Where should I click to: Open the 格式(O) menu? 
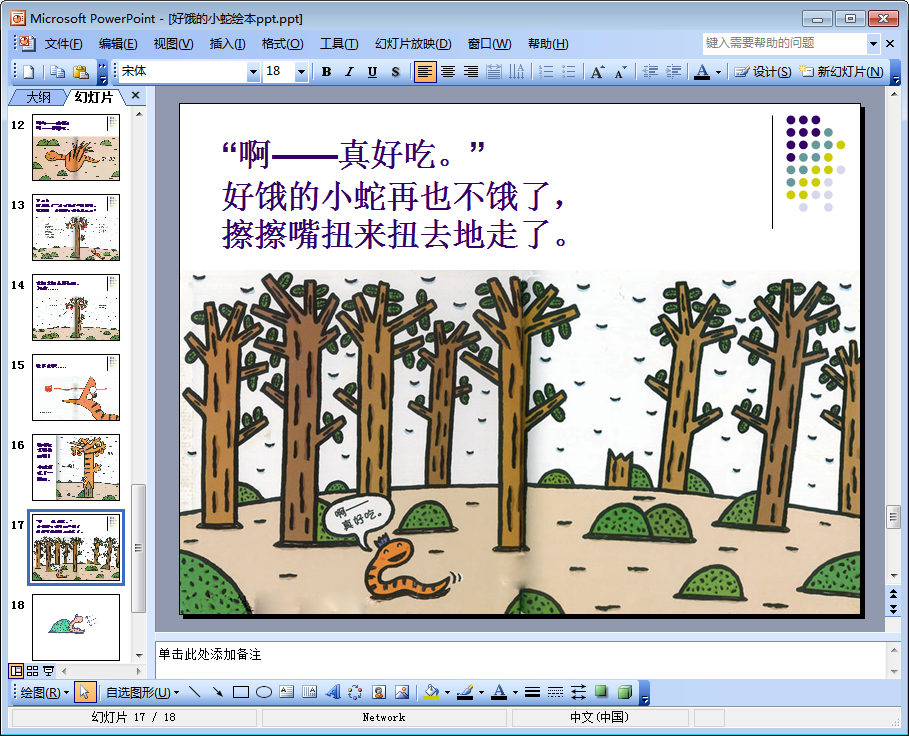pos(282,44)
